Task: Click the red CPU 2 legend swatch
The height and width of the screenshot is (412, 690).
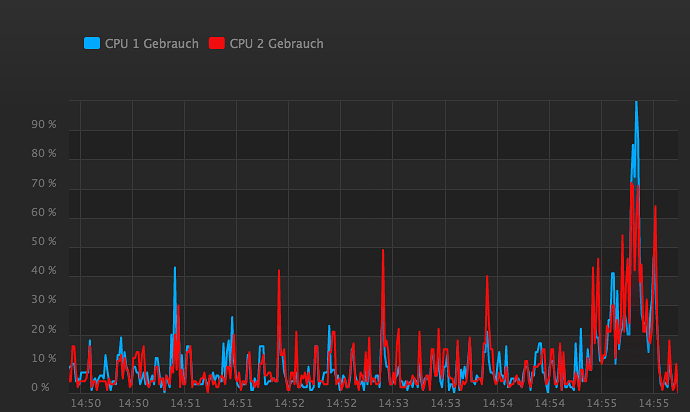Action: 217,43
